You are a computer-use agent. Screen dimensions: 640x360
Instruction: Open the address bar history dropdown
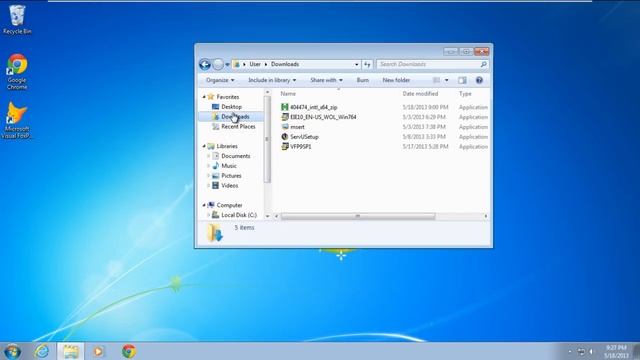[x=356, y=64]
